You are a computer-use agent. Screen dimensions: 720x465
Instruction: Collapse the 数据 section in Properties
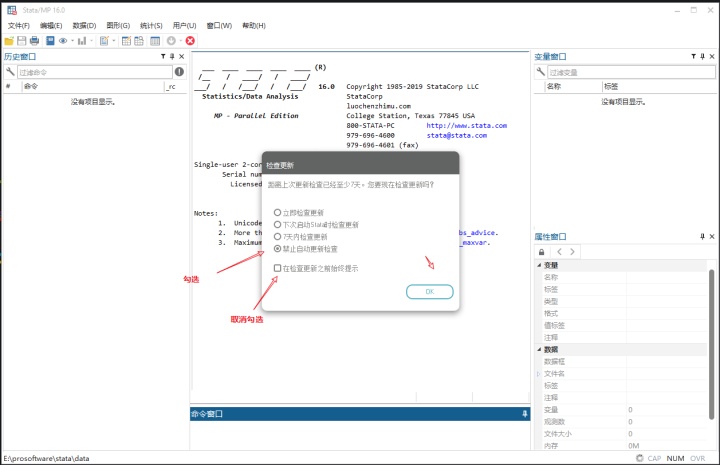click(x=539, y=349)
